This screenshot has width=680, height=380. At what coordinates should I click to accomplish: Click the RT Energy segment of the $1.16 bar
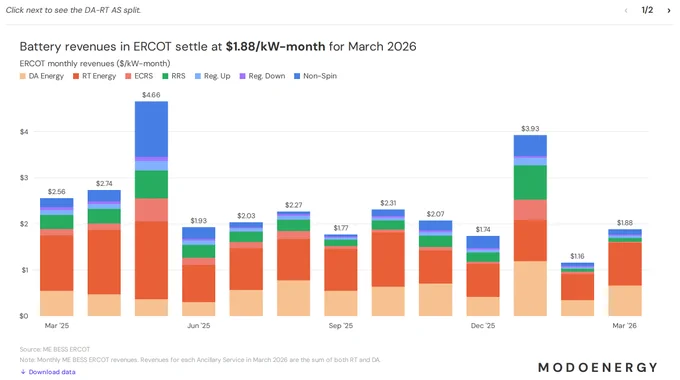pos(577,287)
